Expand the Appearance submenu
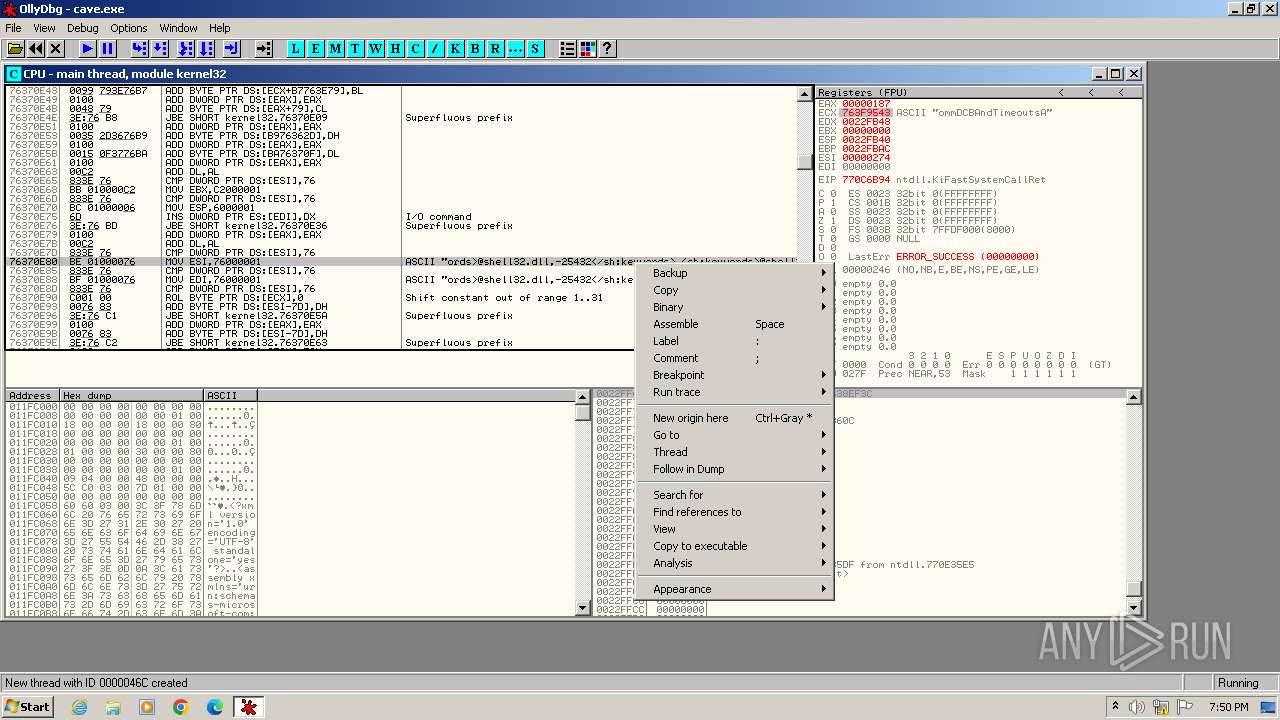 (x=735, y=589)
